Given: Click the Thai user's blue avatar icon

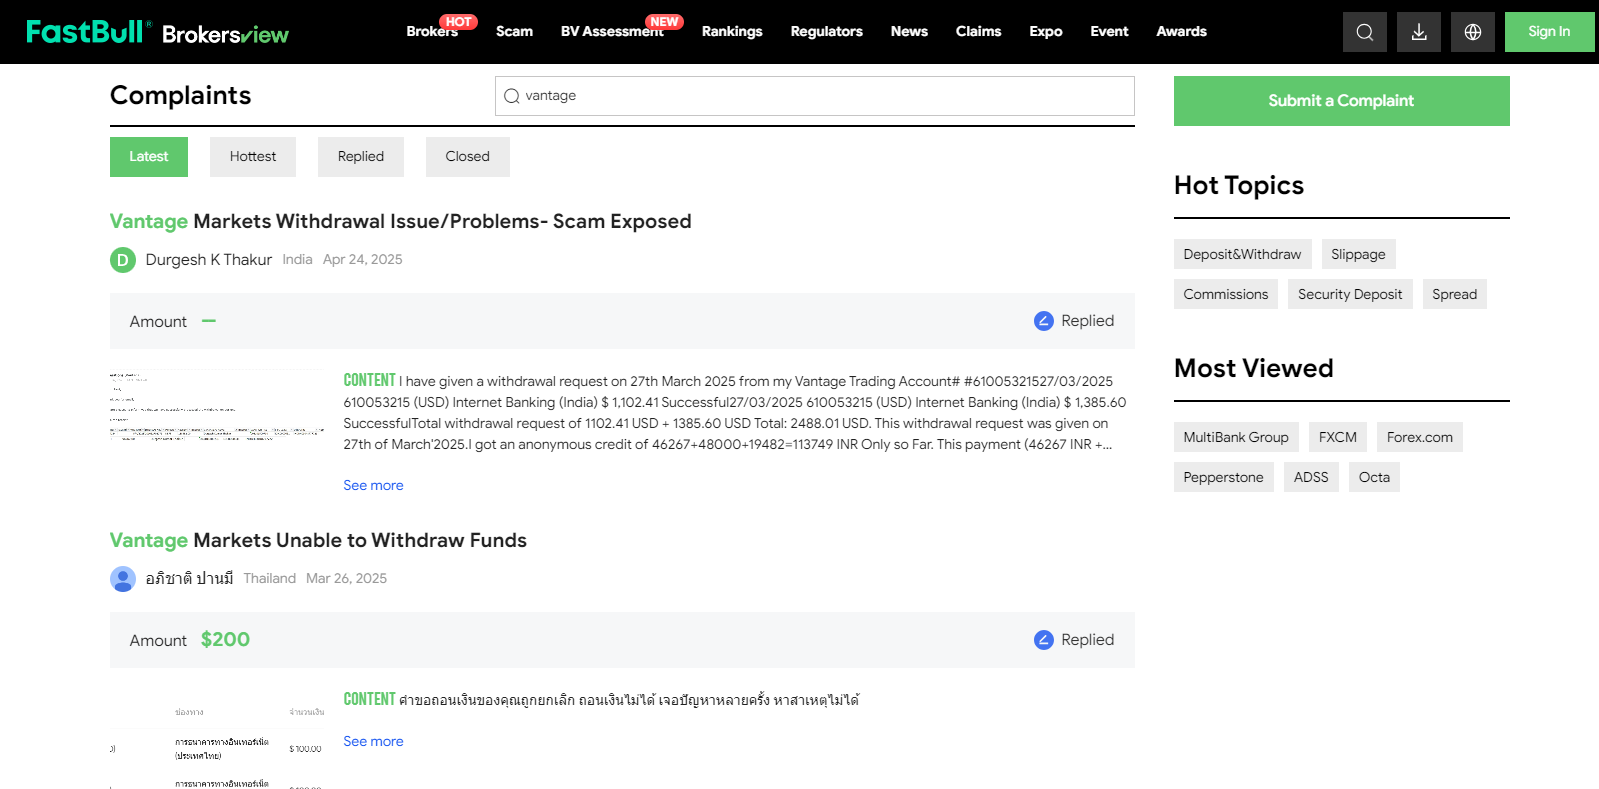Looking at the screenshot, I should click(x=122, y=579).
